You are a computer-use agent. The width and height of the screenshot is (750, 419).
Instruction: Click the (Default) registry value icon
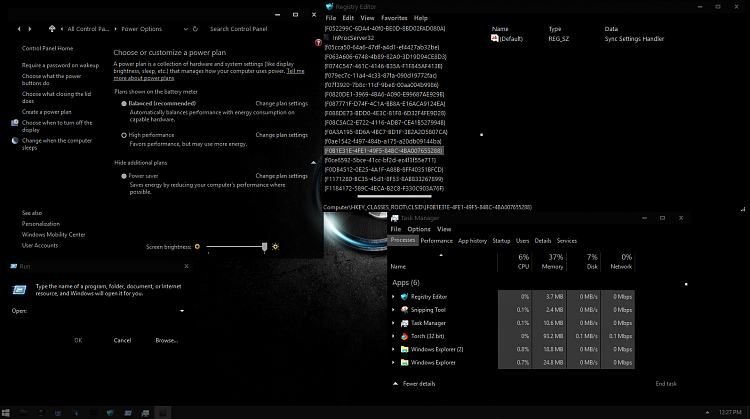495,38
